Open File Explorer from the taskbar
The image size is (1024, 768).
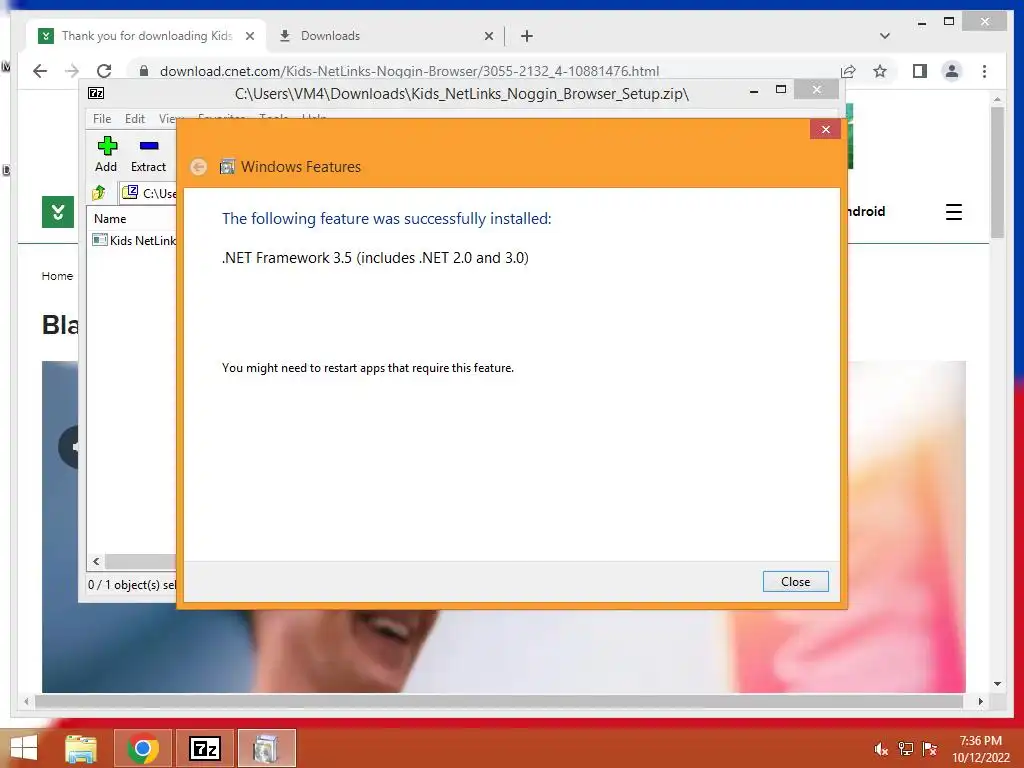click(81, 748)
